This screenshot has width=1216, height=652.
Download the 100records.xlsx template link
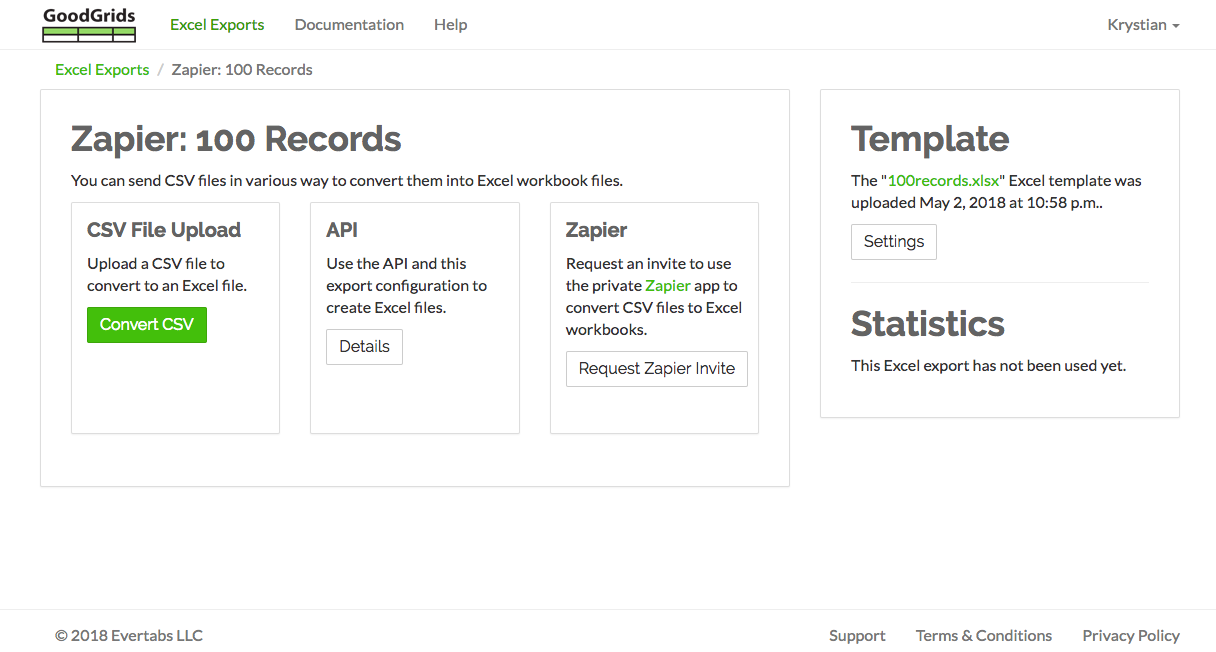pos(943,181)
